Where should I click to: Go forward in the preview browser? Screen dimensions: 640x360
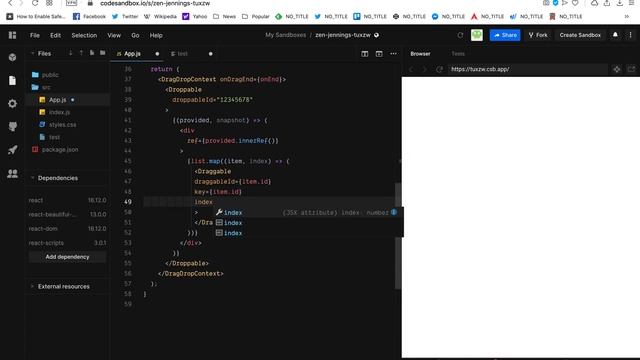(424, 69)
